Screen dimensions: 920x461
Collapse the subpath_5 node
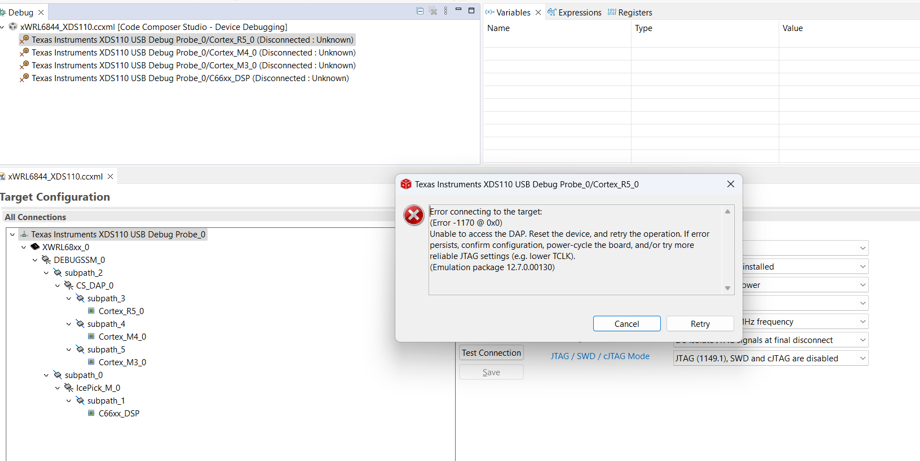pyautogui.click(x=69, y=350)
